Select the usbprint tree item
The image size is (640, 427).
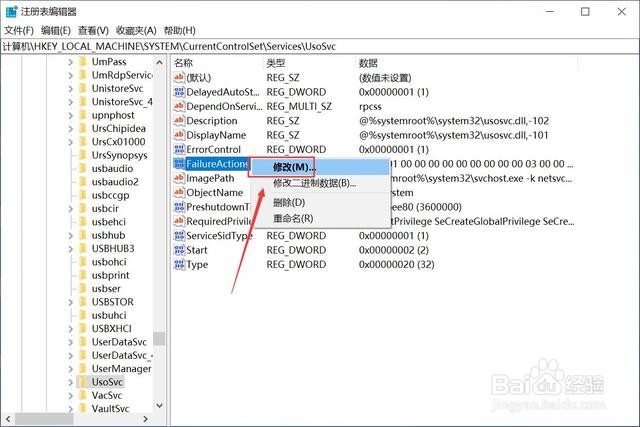(110, 275)
